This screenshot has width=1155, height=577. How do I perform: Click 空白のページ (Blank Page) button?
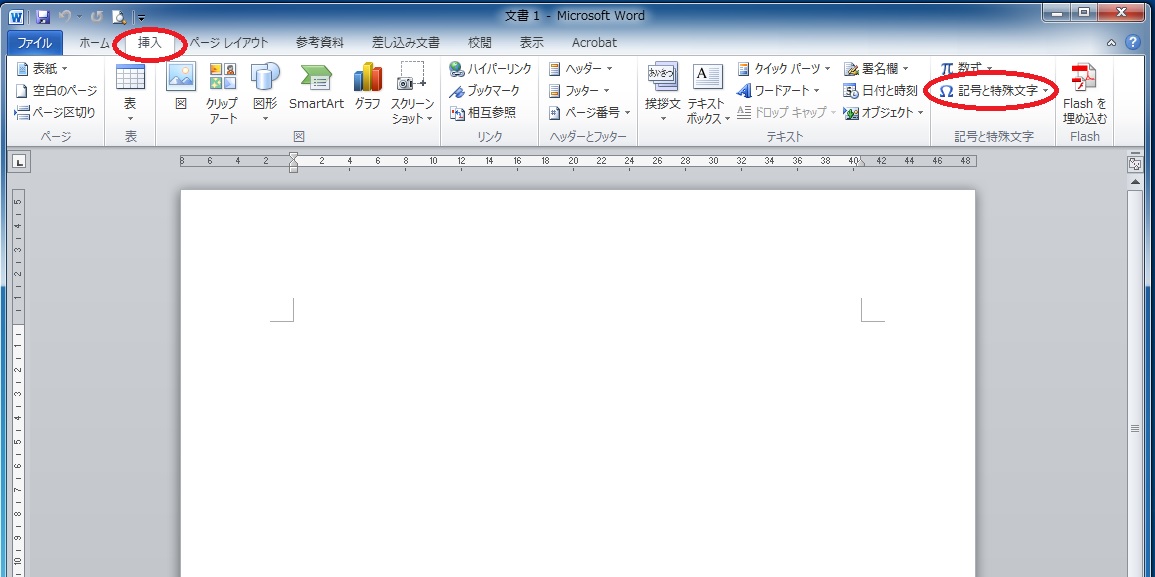coord(57,91)
